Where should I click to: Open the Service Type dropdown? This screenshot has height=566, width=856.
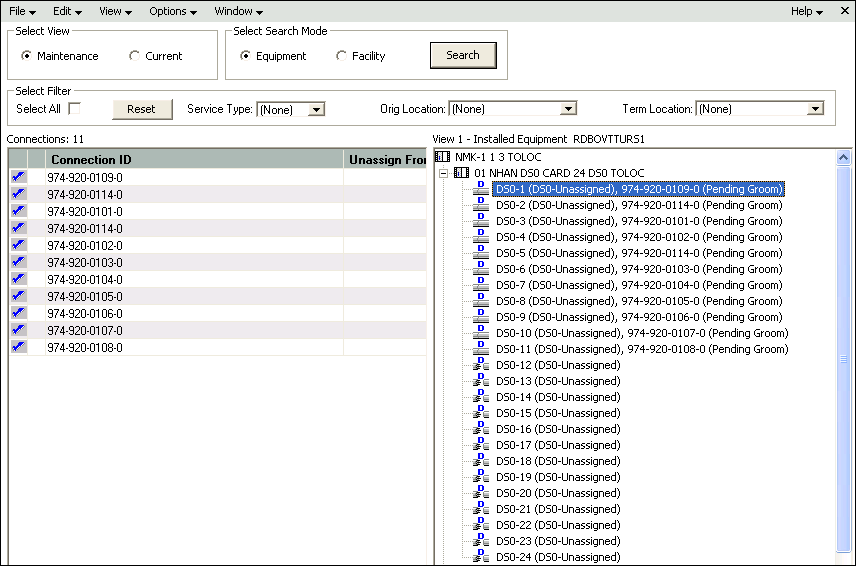pyautogui.click(x=316, y=109)
